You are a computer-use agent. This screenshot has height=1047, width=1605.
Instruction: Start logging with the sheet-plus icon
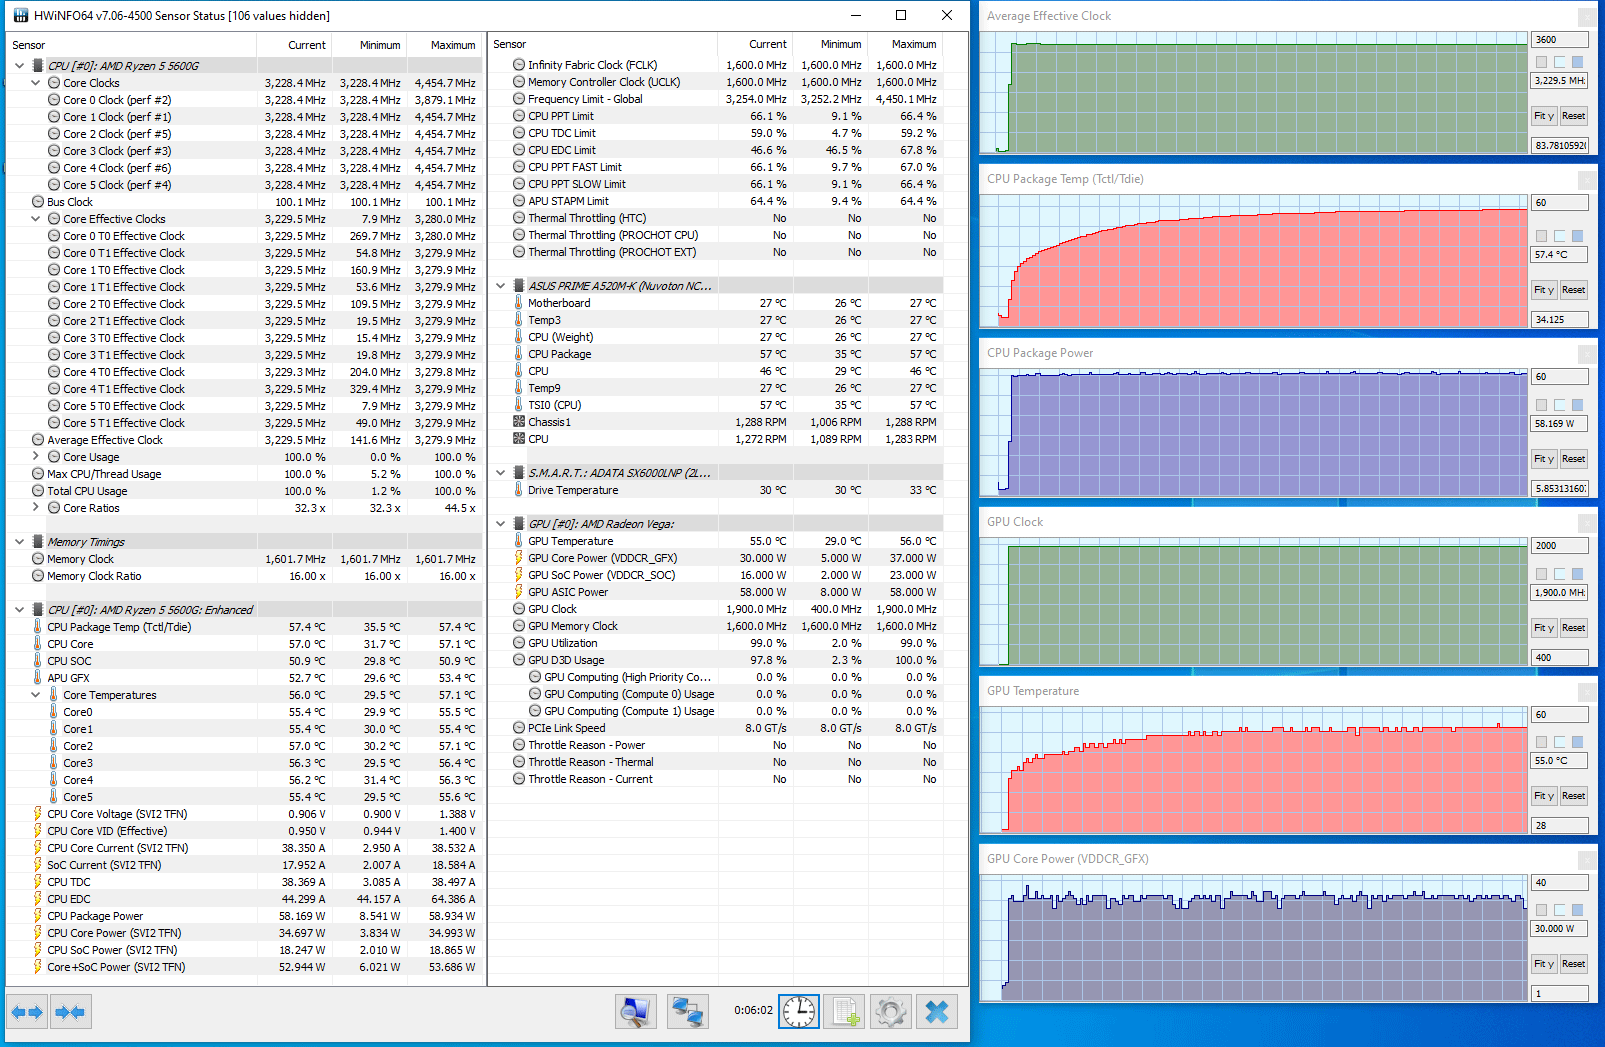tap(846, 1012)
